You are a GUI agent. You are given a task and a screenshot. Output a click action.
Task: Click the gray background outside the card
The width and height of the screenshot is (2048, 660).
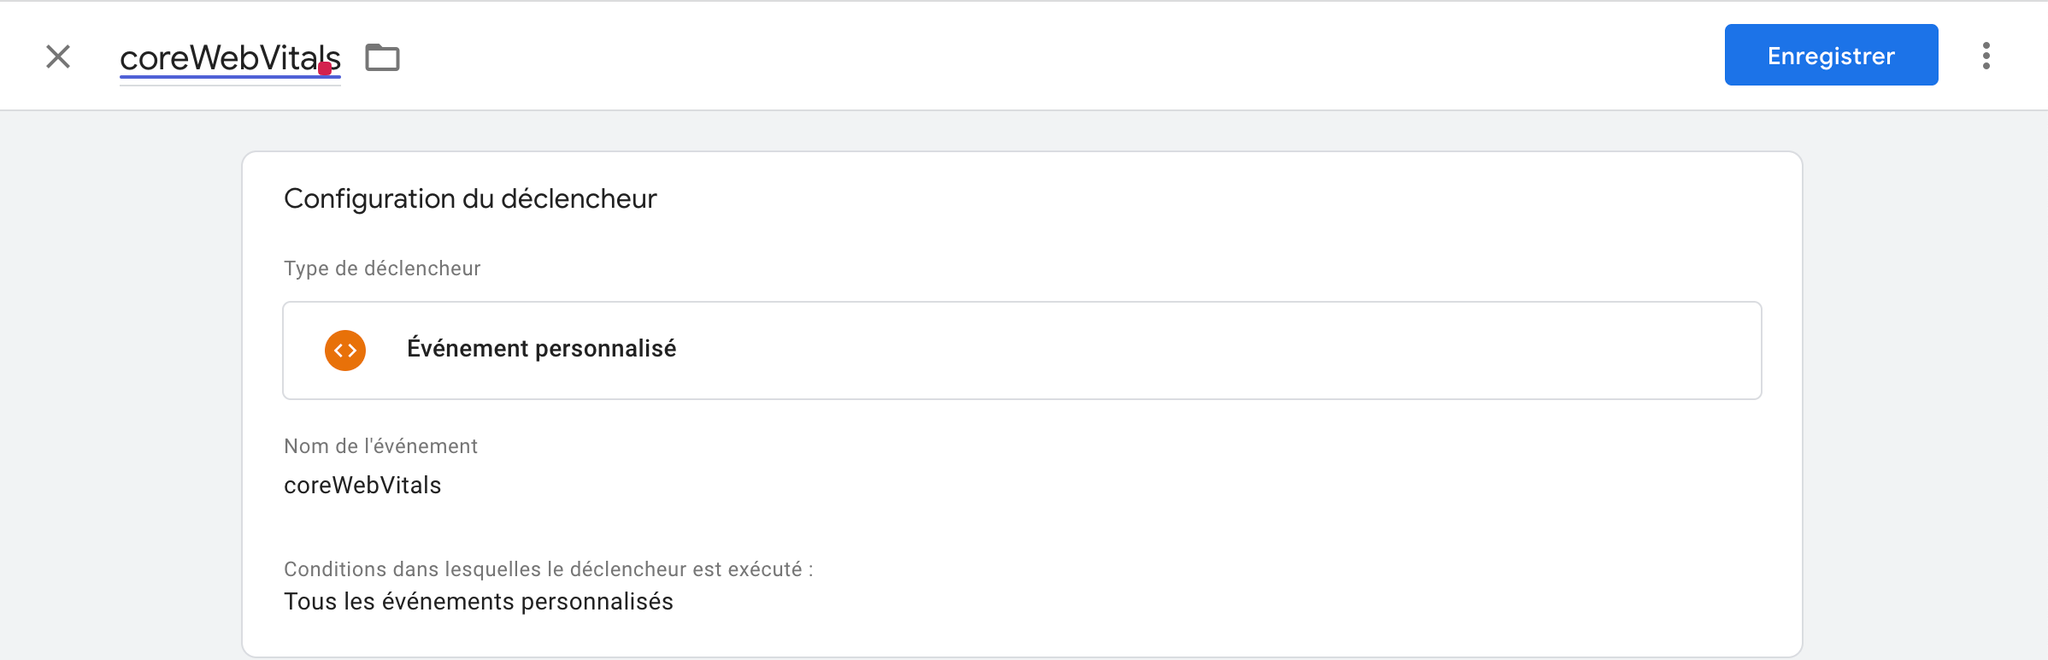tap(120, 400)
